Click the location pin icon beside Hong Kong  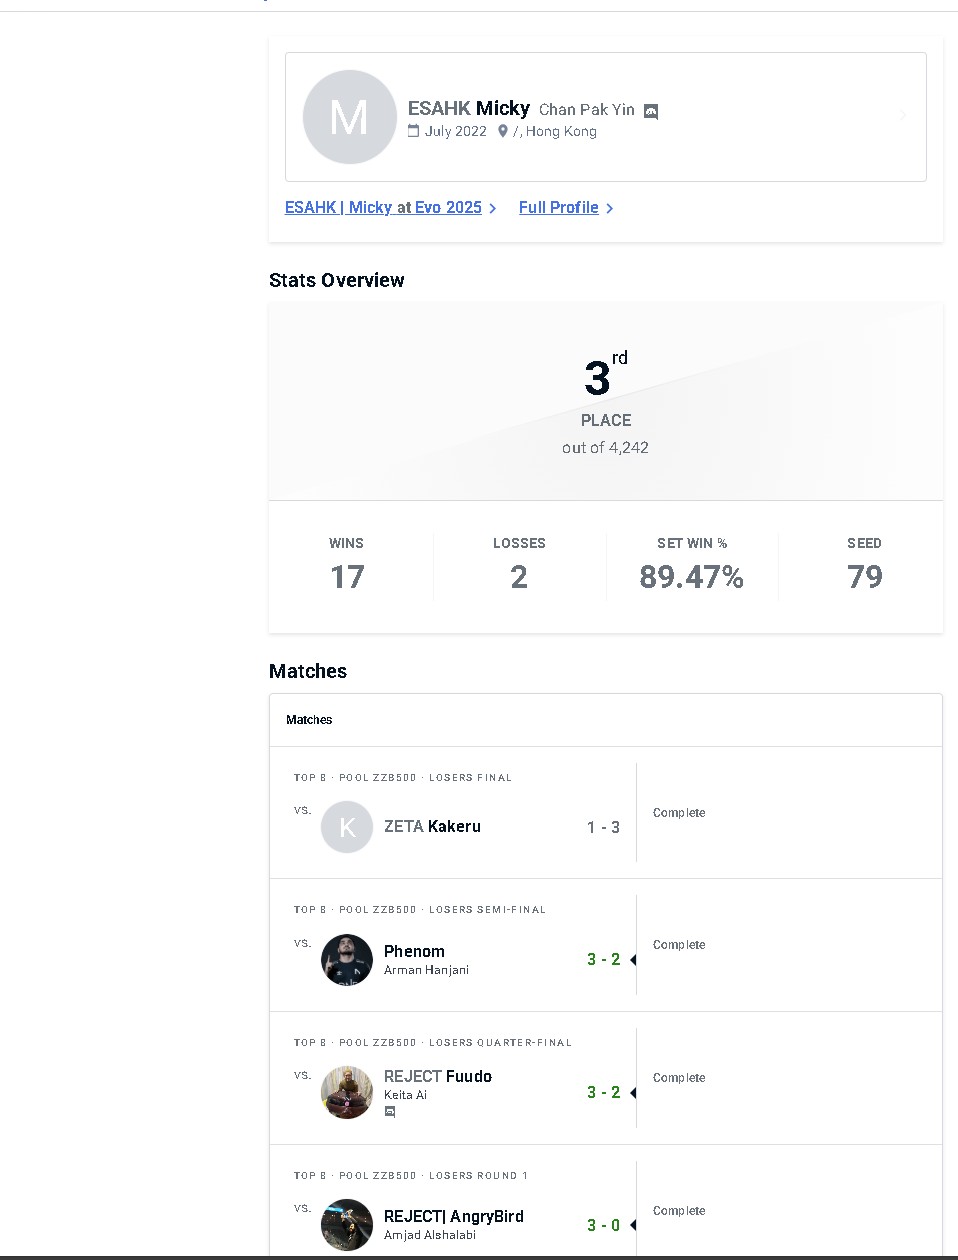[x=502, y=131]
